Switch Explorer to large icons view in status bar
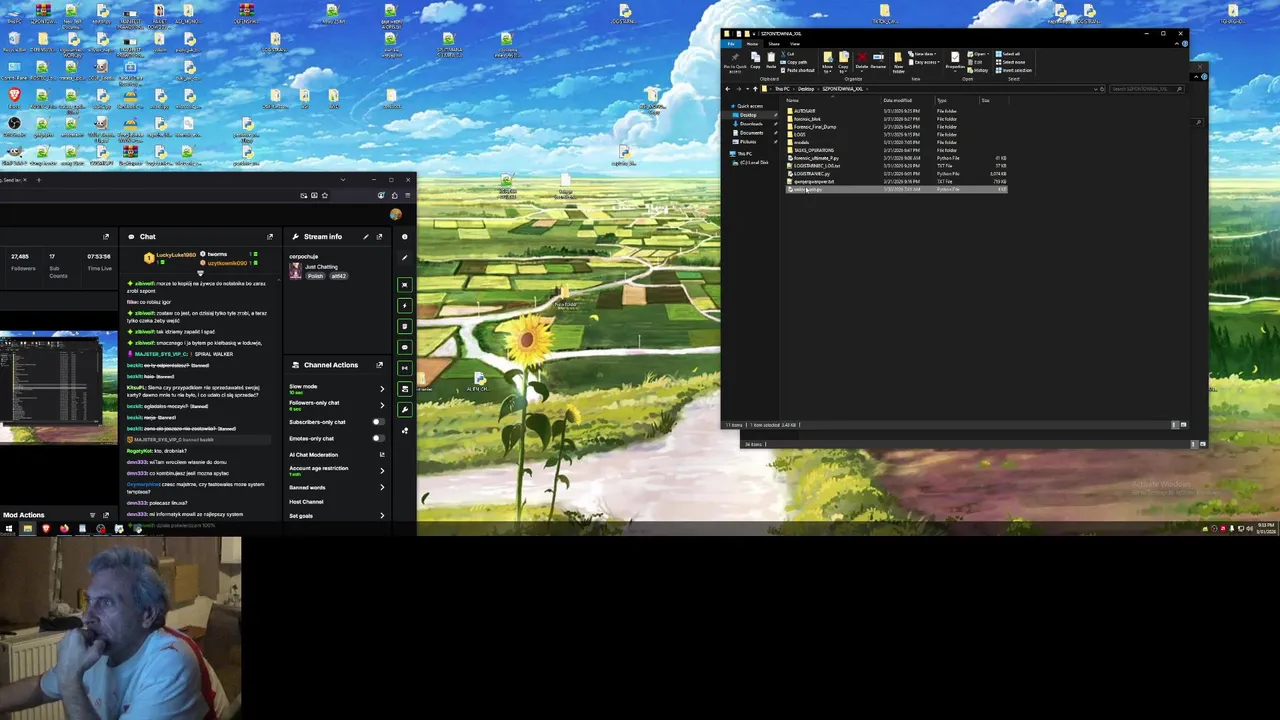 click(x=1183, y=425)
